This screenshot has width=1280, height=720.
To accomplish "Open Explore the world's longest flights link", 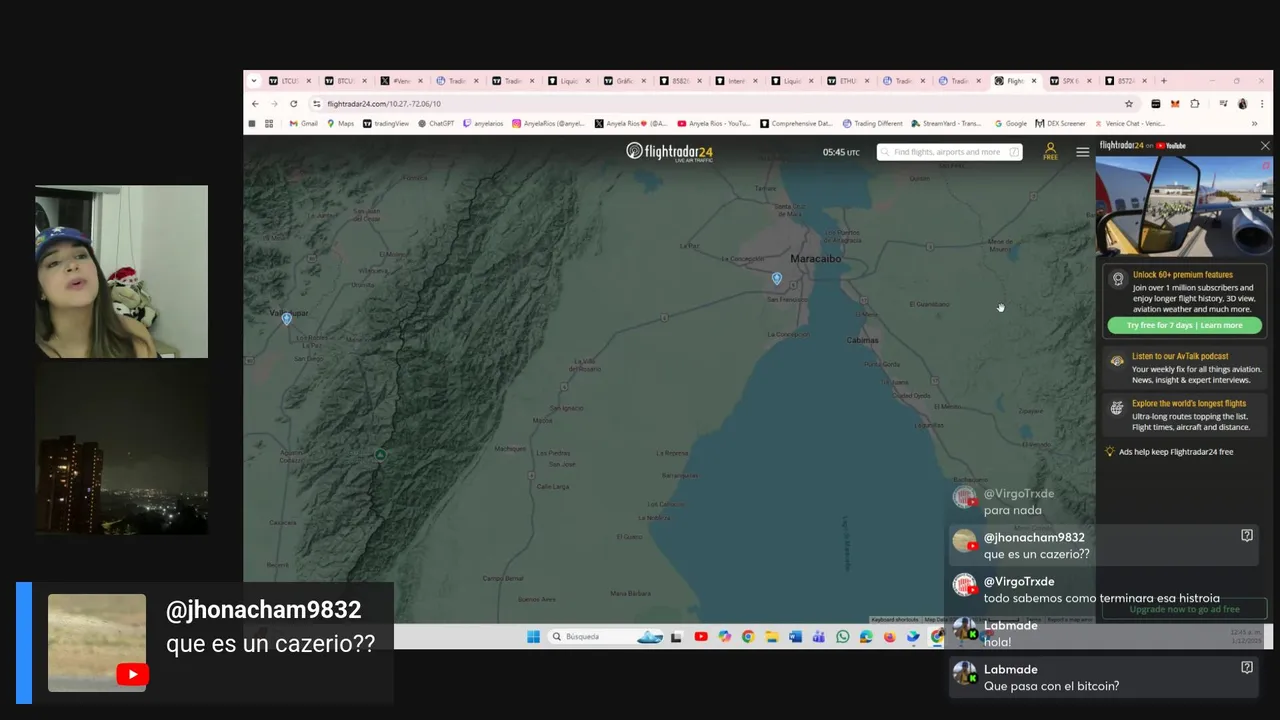I will (x=1189, y=404).
